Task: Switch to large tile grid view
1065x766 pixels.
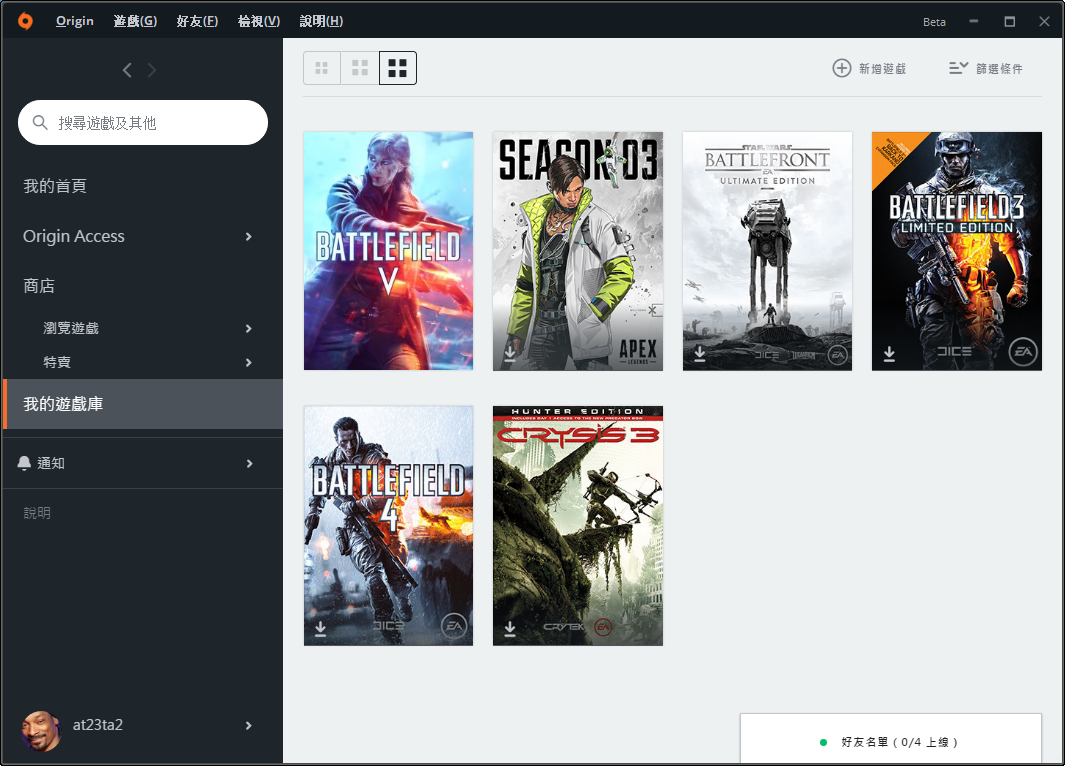Action: pos(397,68)
